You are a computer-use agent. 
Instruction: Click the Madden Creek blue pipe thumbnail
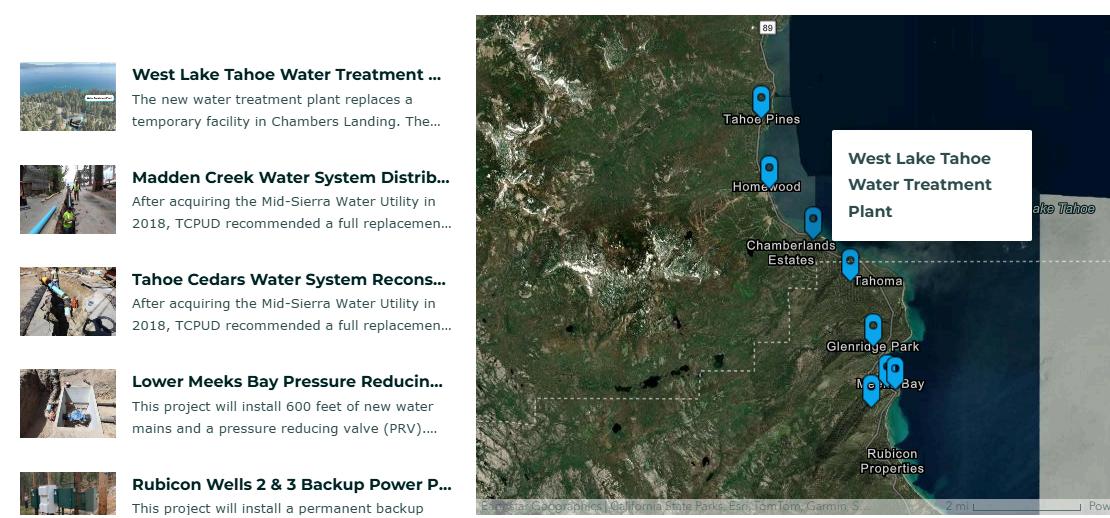pos(68,200)
